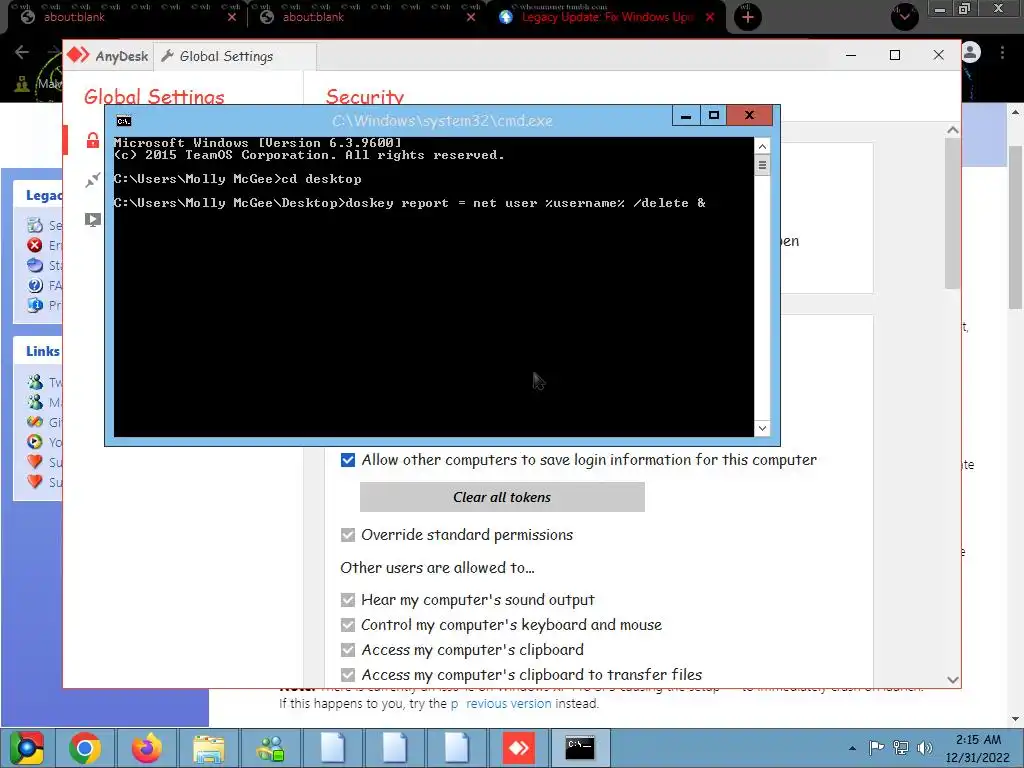Click the red X icon in Legacy Update sidebar
1024x768 pixels.
35,245
